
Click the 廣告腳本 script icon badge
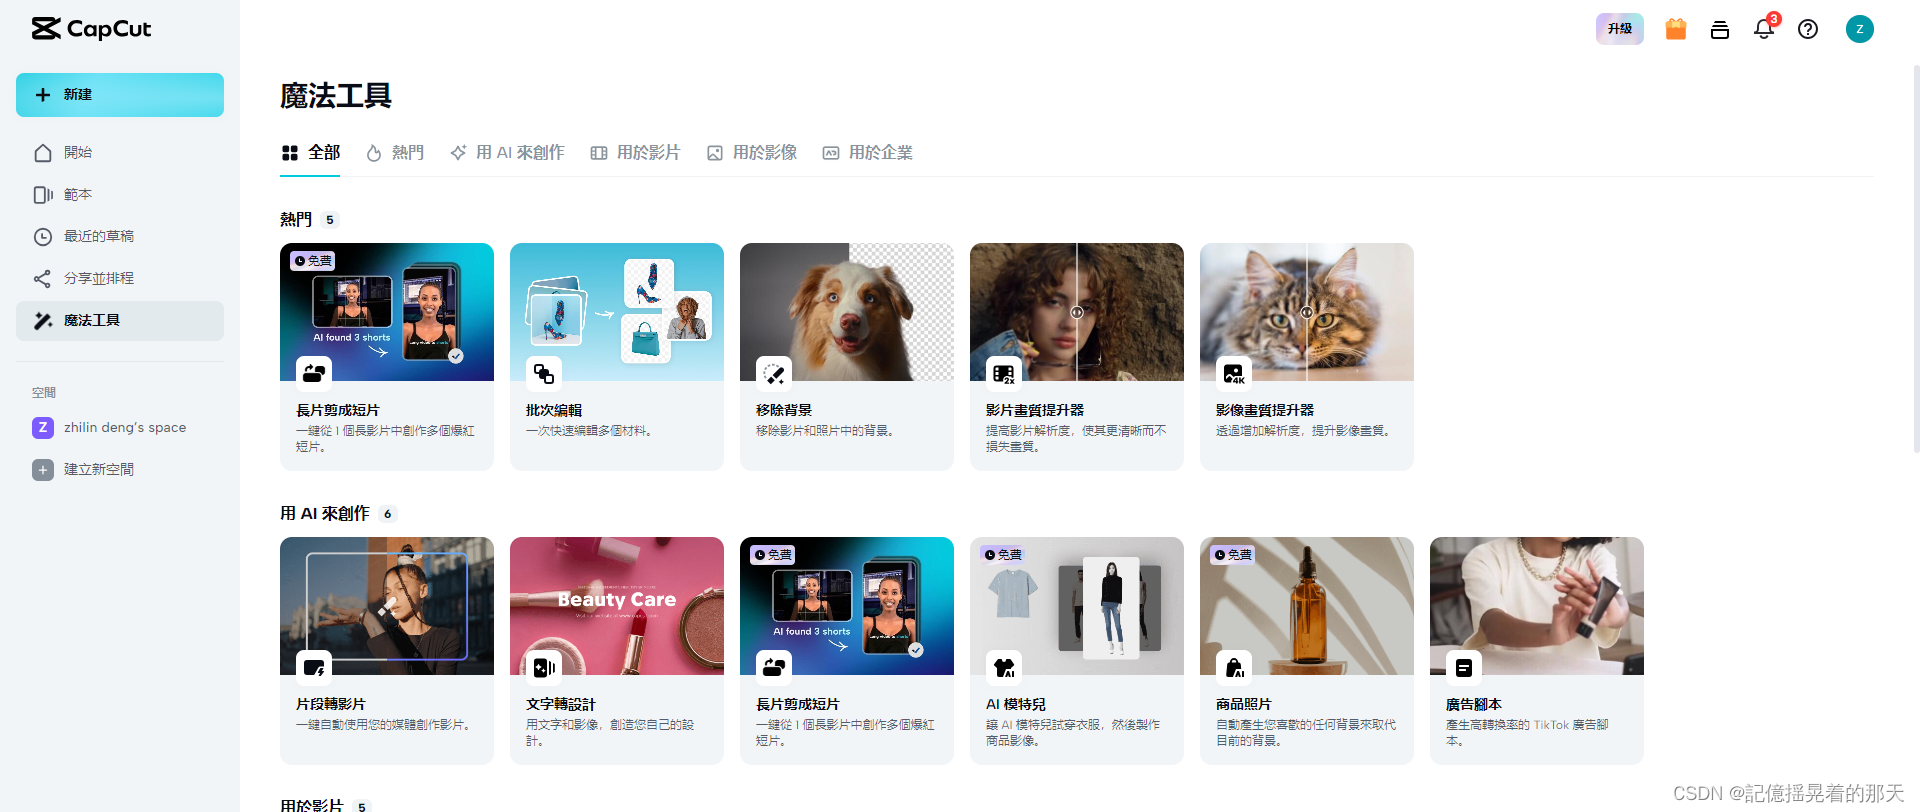(1464, 668)
